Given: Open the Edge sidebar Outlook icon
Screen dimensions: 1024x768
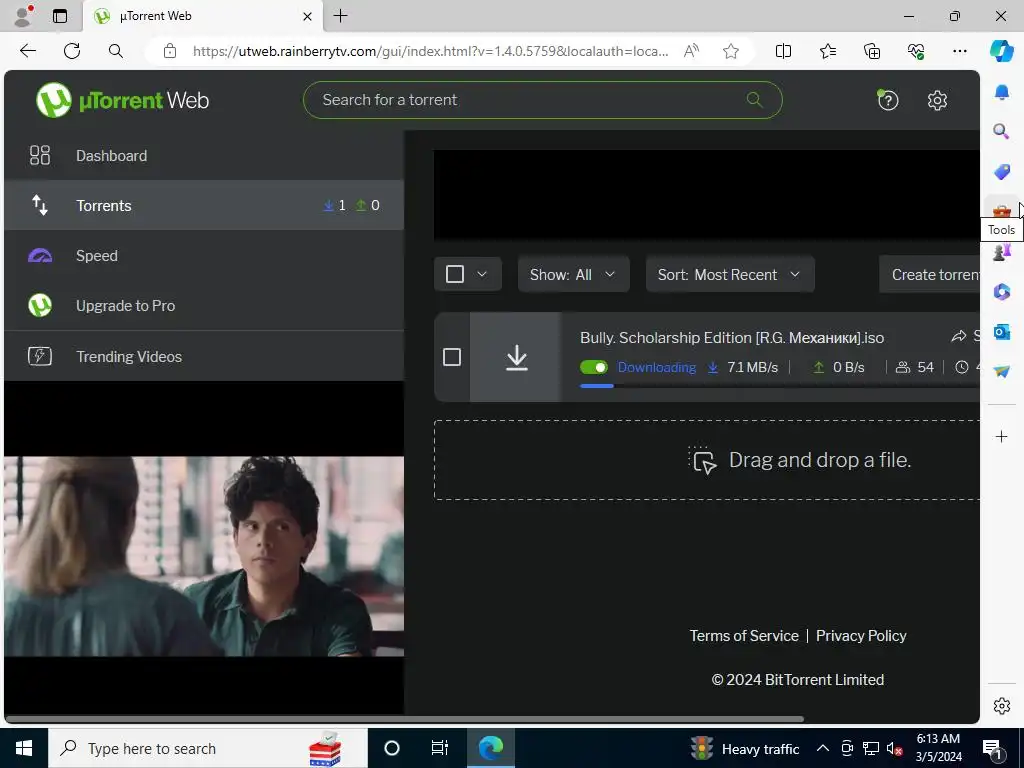Looking at the screenshot, I should (x=1001, y=332).
